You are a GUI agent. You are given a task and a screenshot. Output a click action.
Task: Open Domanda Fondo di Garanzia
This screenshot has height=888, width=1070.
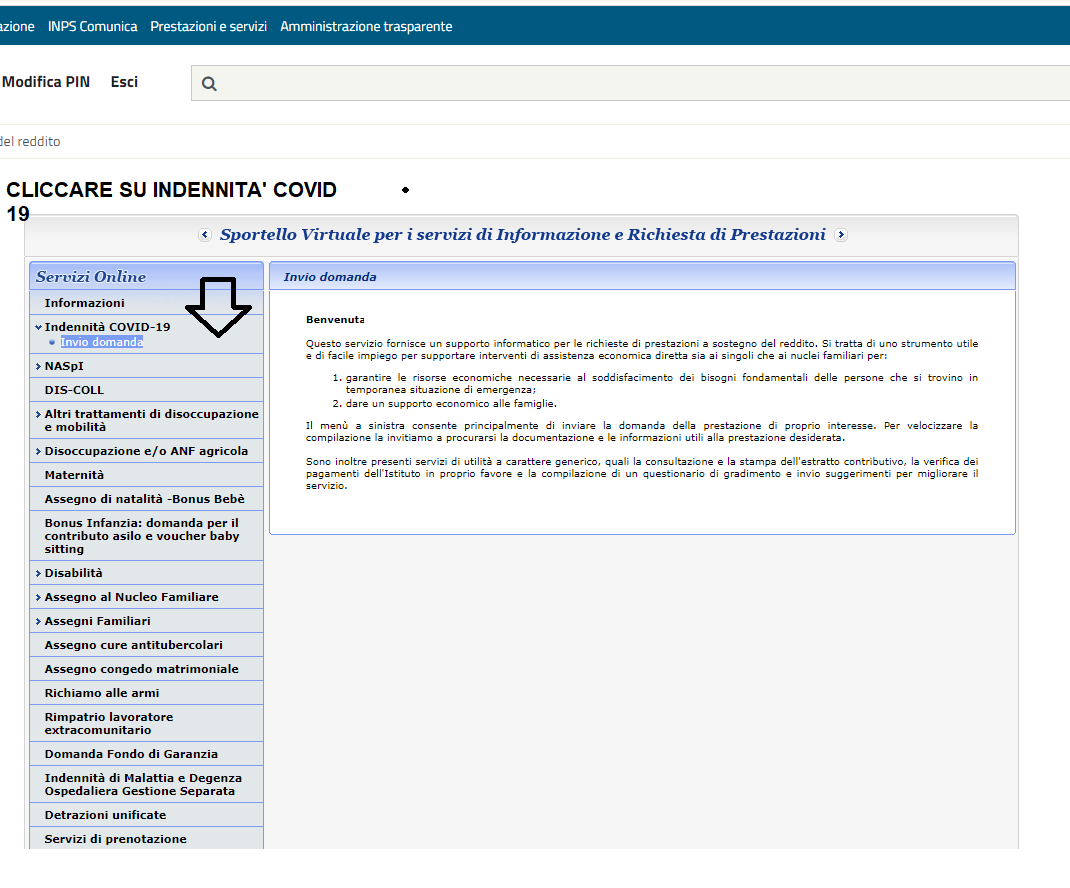(131, 754)
